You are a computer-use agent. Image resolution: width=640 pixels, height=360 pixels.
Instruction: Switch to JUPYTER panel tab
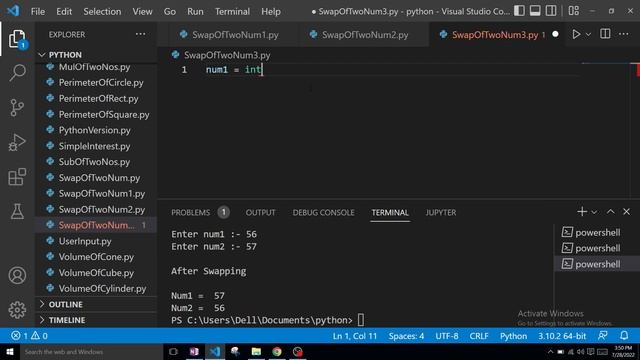(x=441, y=213)
